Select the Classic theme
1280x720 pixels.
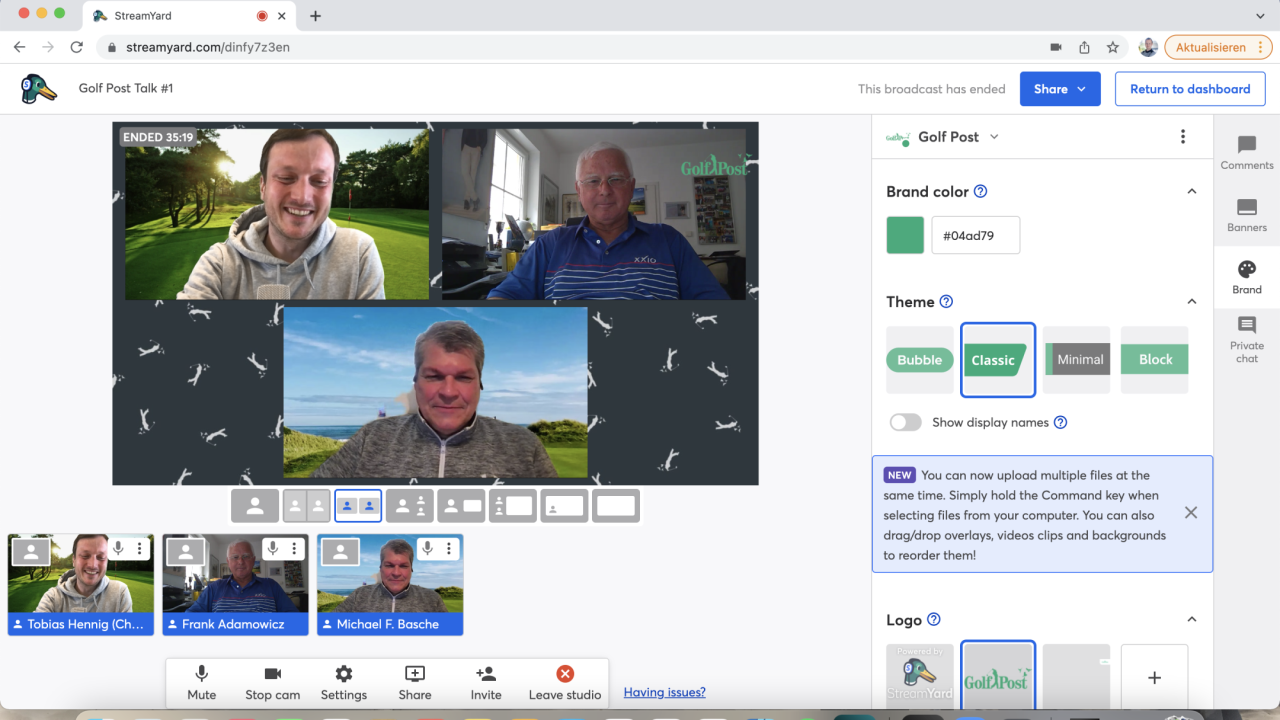click(x=998, y=360)
